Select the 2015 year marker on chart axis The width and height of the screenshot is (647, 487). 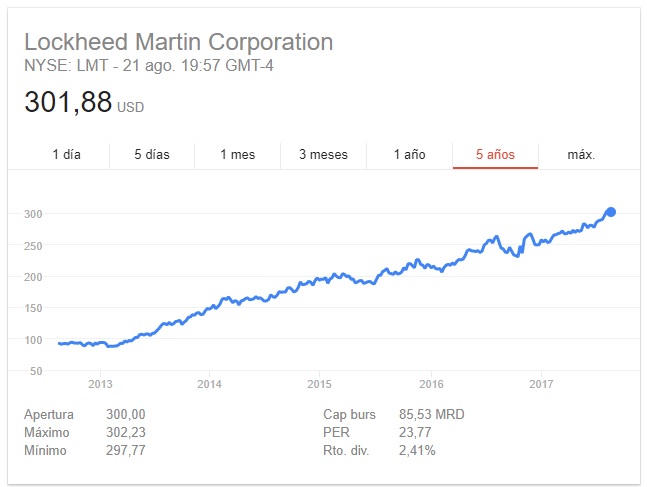point(319,384)
